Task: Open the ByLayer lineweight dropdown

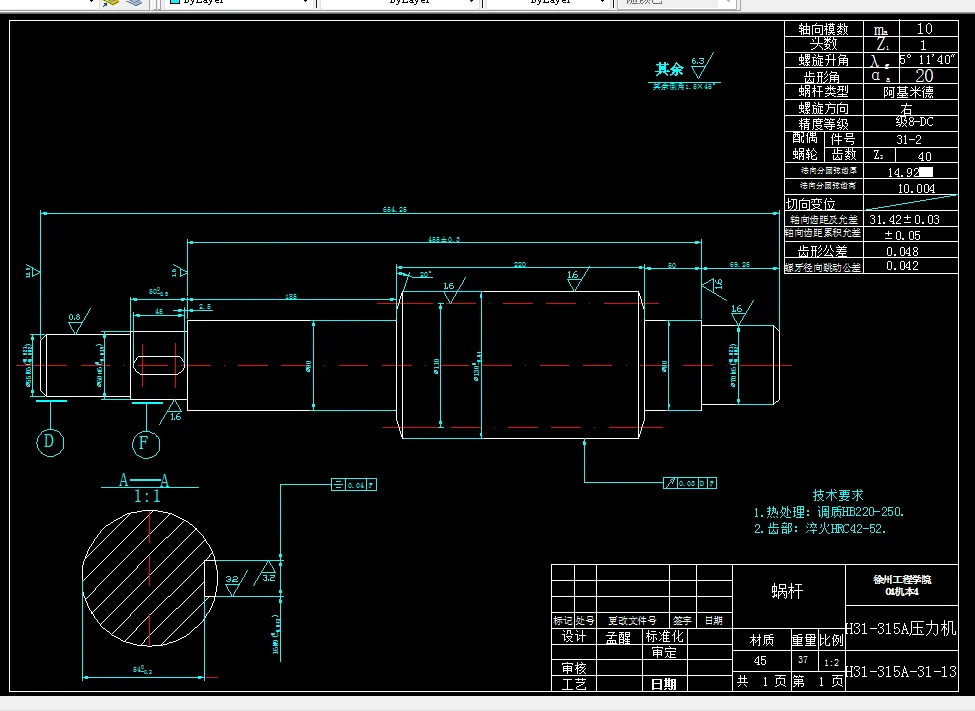Action: (x=548, y=2)
